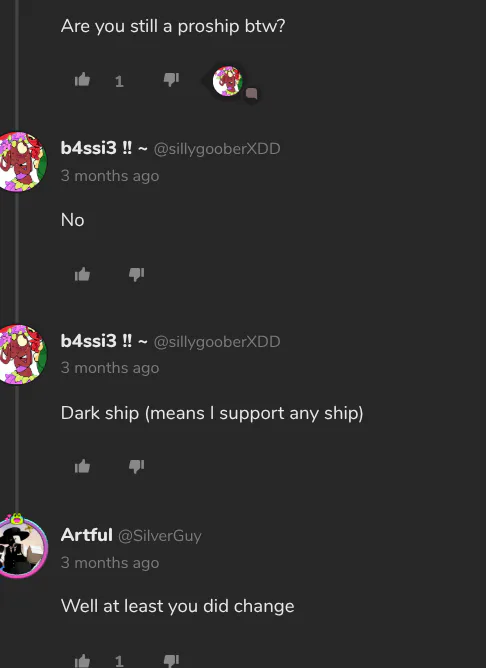Open the "3 months ago" timestamp under Artful

[110, 563]
